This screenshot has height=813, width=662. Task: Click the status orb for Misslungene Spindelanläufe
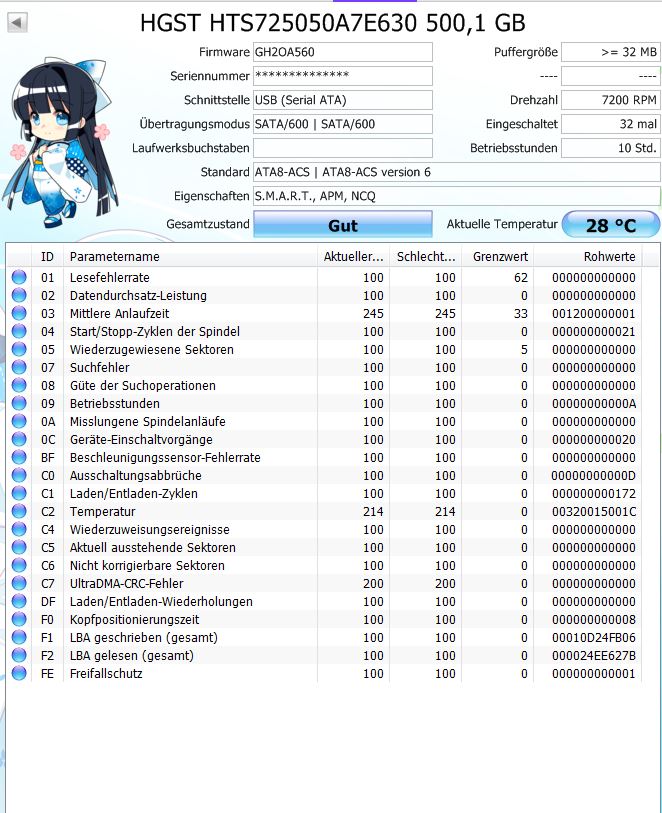(x=19, y=421)
